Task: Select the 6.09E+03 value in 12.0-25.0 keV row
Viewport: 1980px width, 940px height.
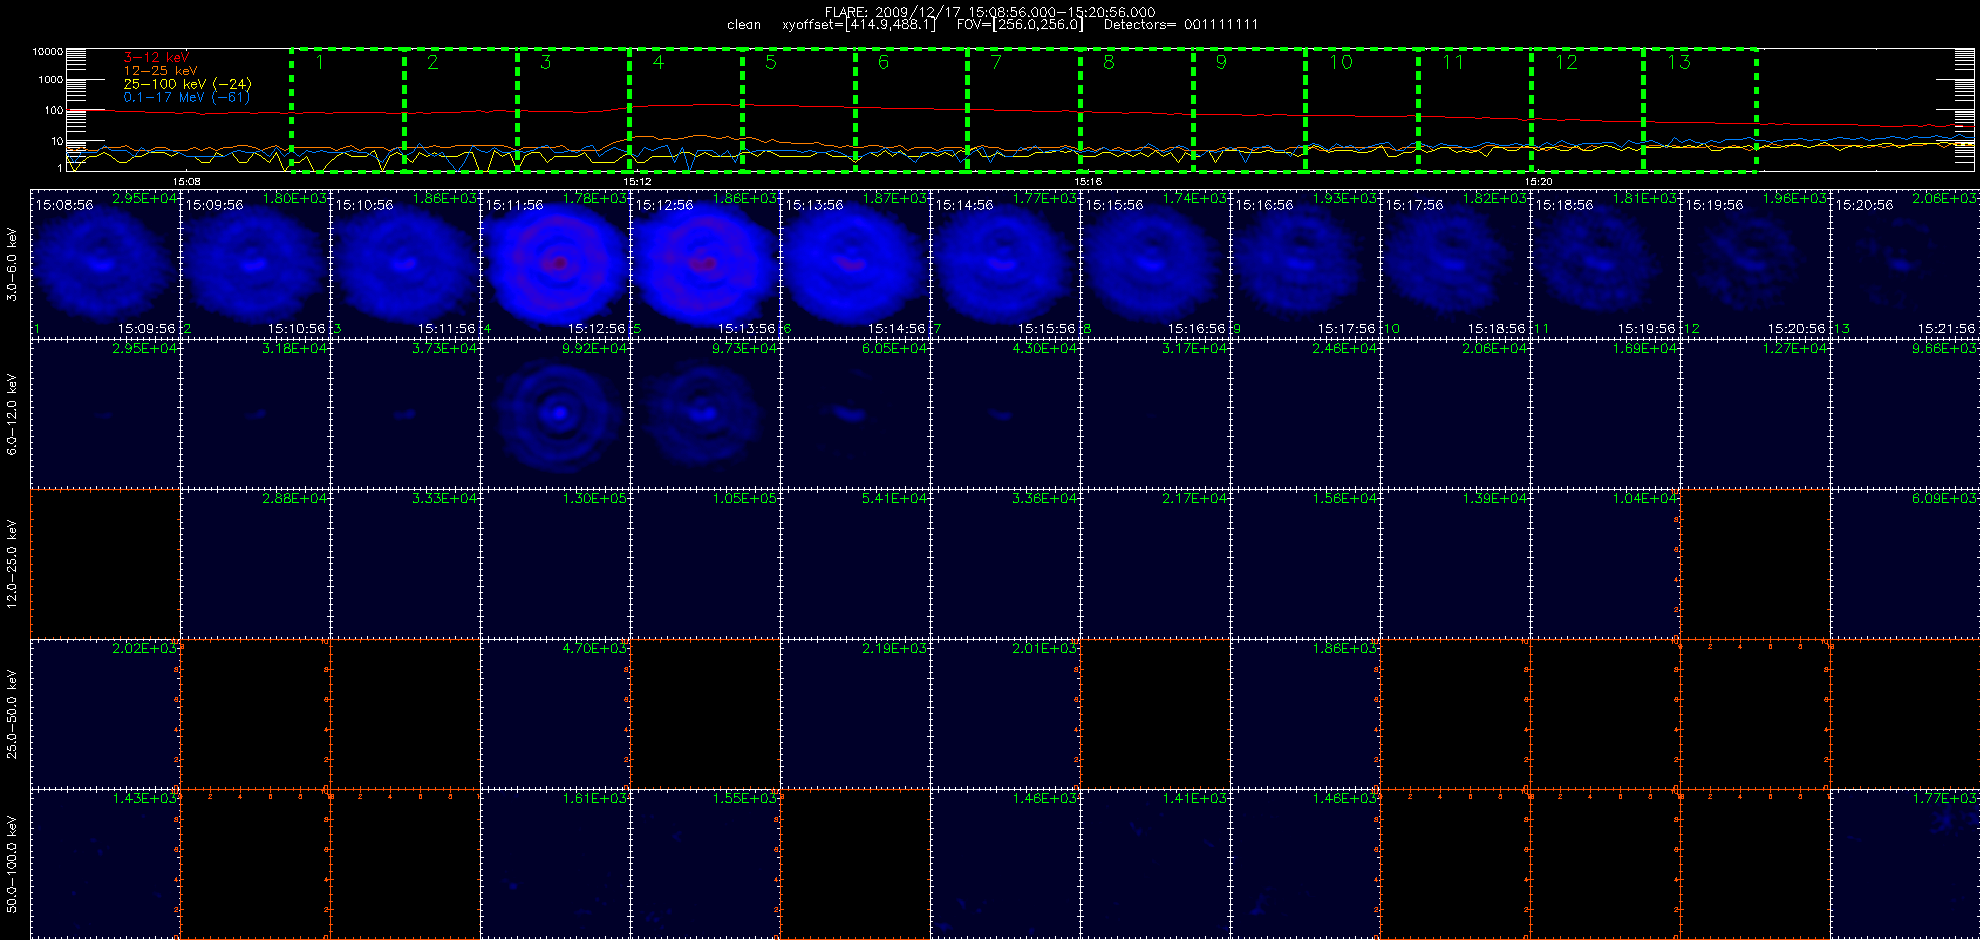Action: 1944,499
